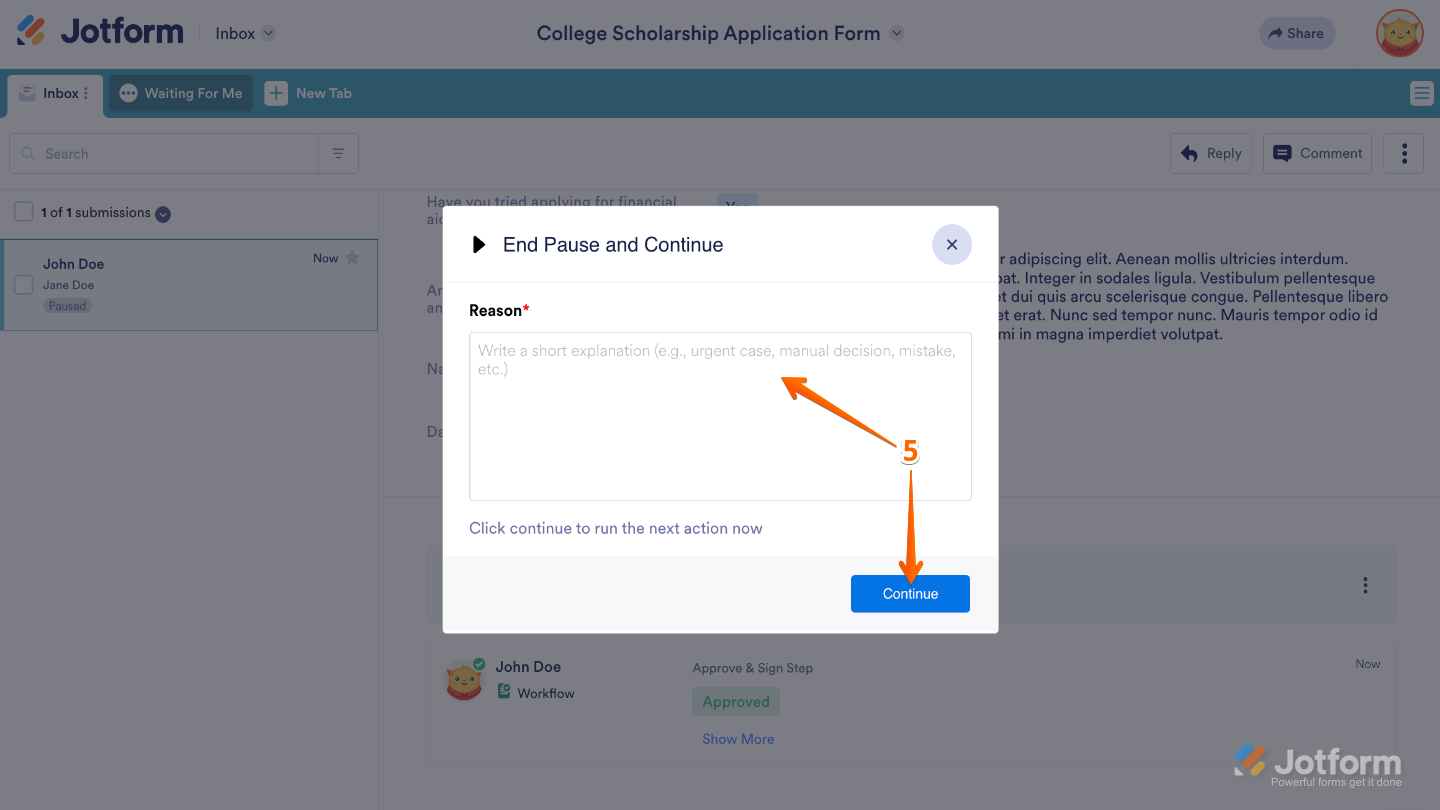The height and width of the screenshot is (810, 1440).
Task: Click inside the Reason text field
Action: pos(720,415)
